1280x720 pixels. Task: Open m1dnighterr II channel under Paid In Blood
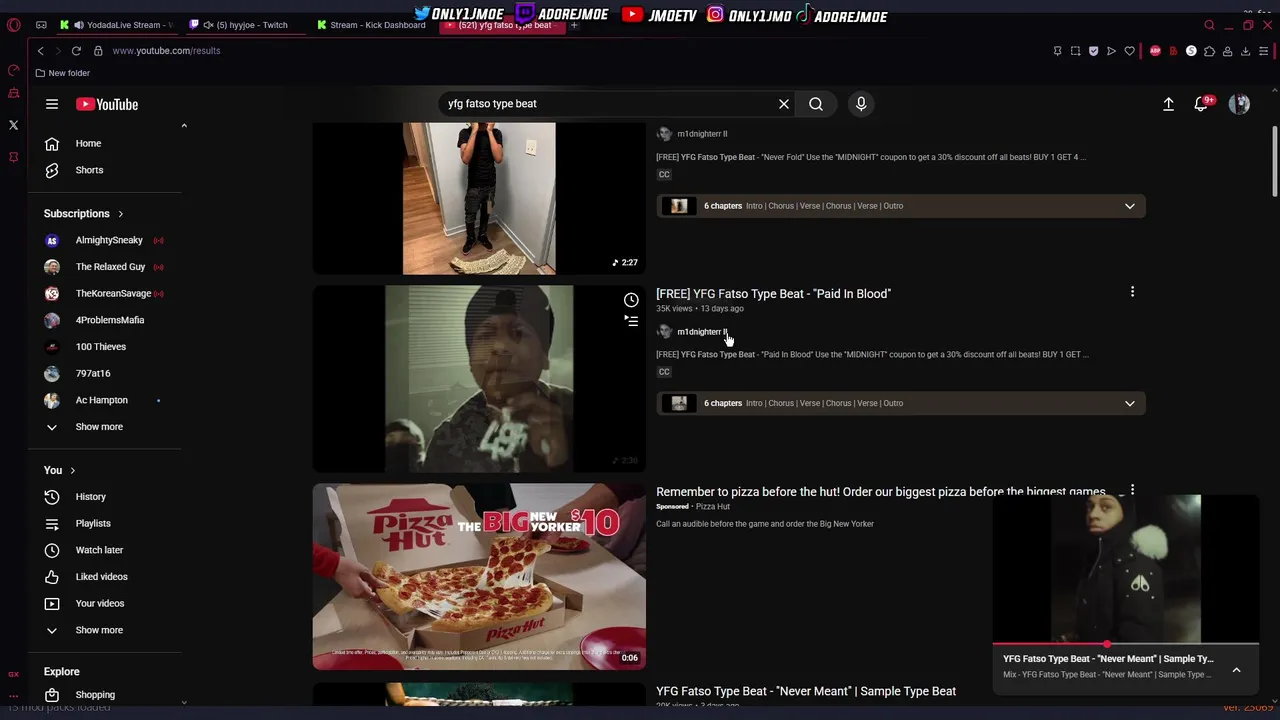click(x=702, y=332)
